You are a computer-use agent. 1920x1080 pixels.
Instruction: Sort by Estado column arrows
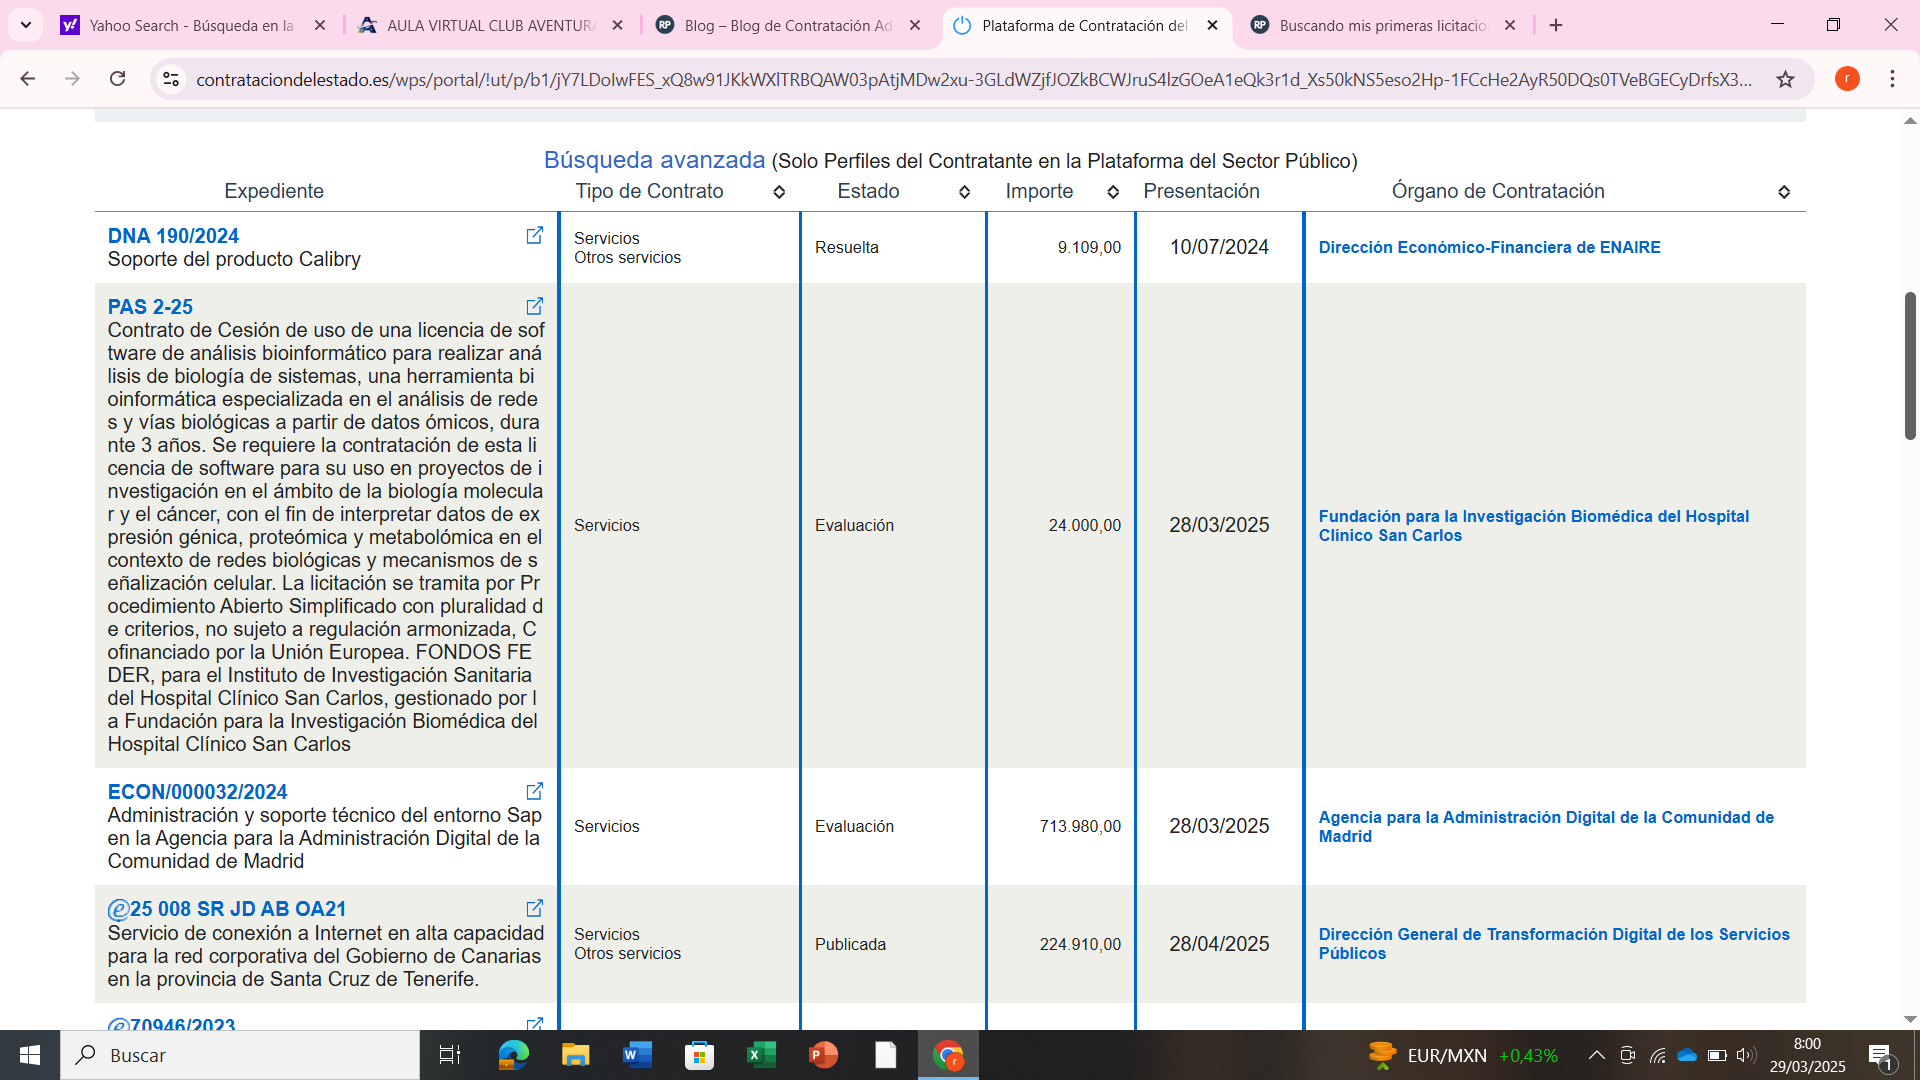tap(964, 192)
